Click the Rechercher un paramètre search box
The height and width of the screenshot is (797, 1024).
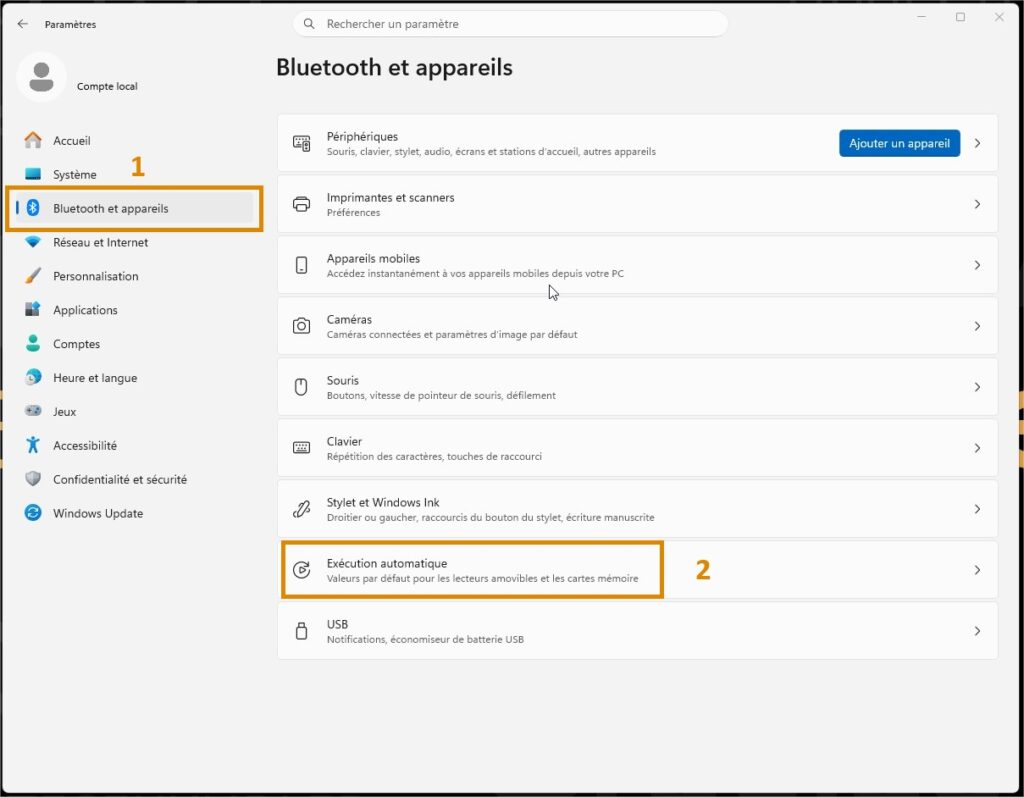coord(510,24)
